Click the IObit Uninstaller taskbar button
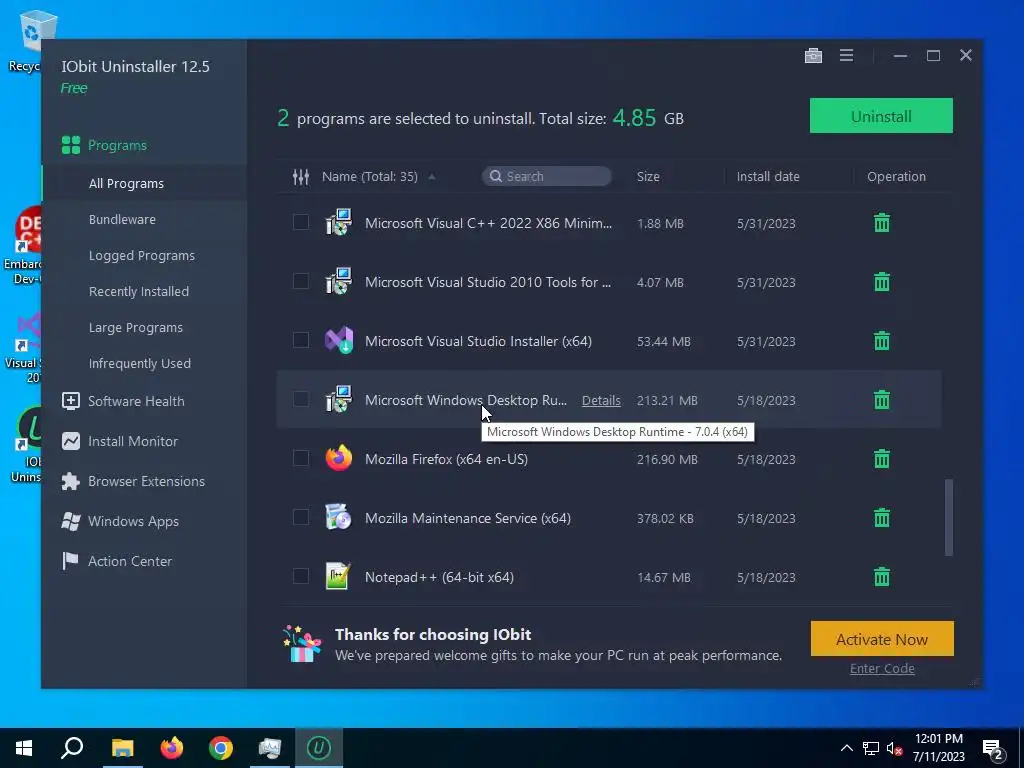The height and width of the screenshot is (768, 1024). [319, 748]
